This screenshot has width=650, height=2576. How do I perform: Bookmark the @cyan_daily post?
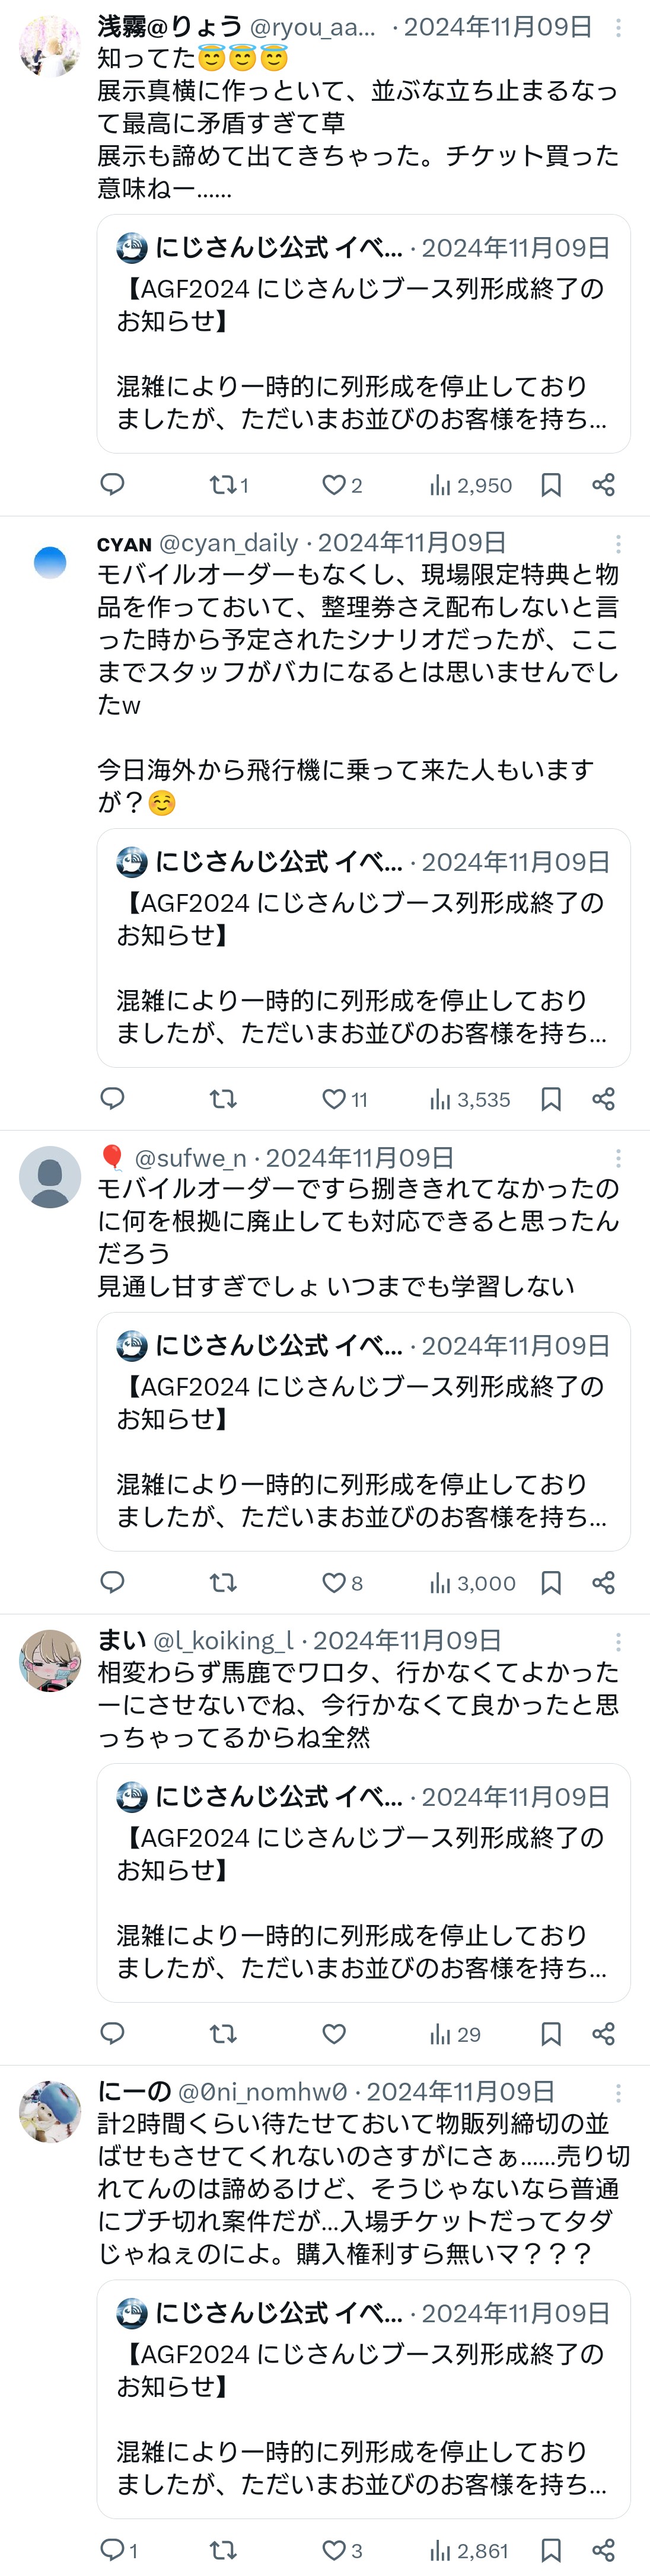(x=550, y=1099)
